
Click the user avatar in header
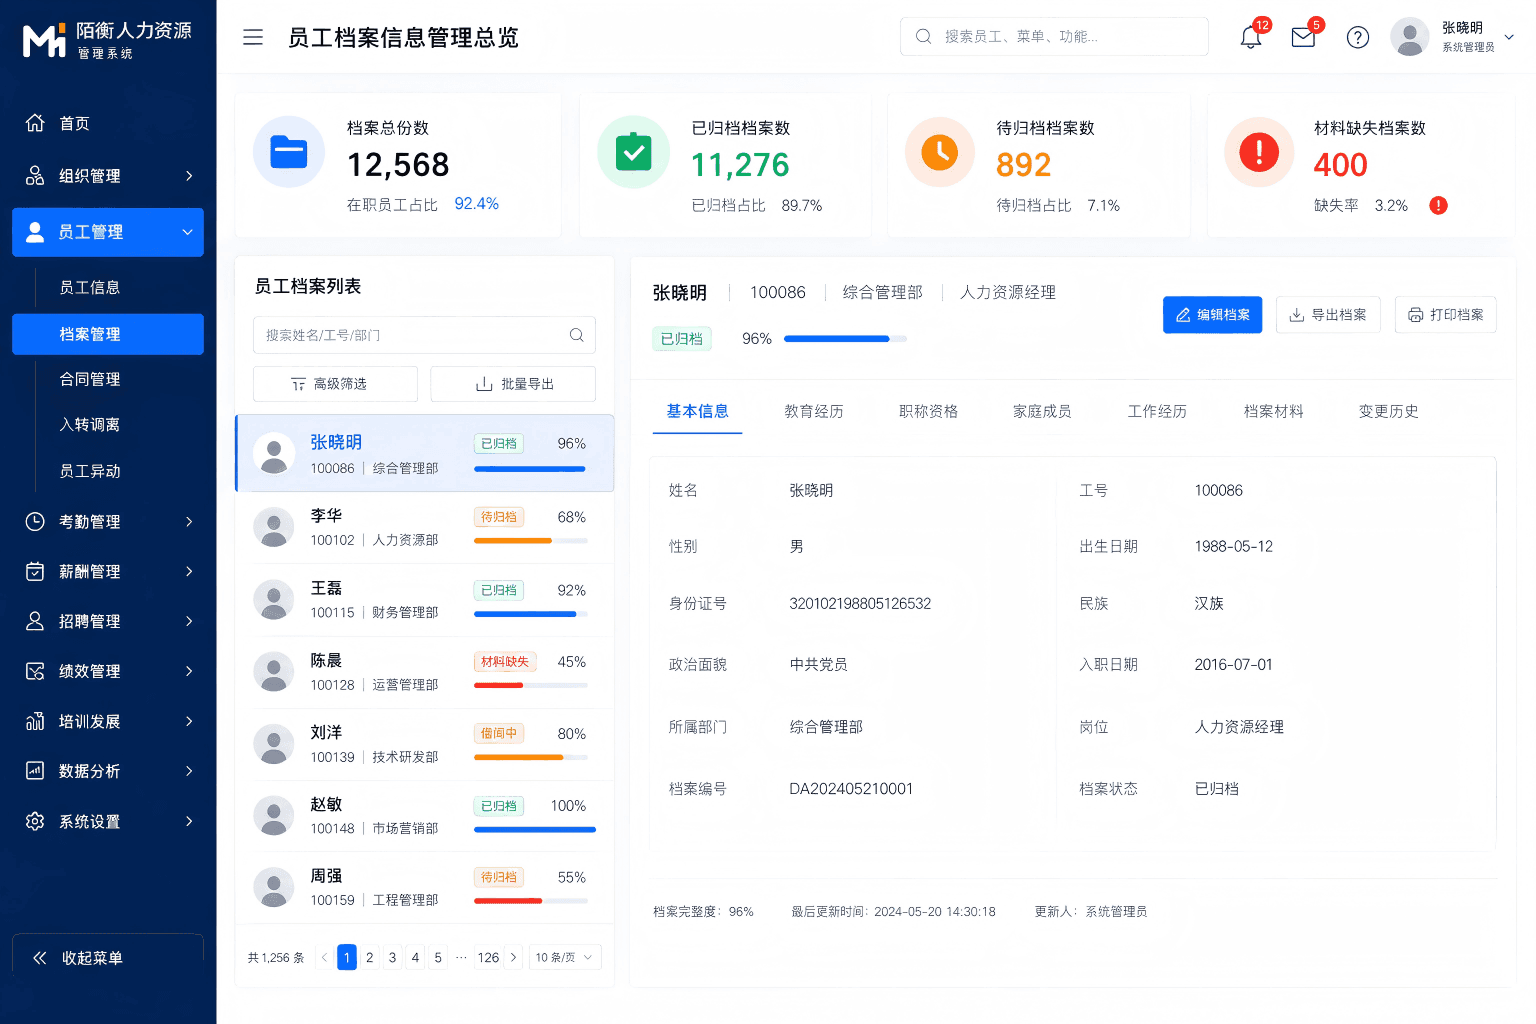click(1410, 37)
